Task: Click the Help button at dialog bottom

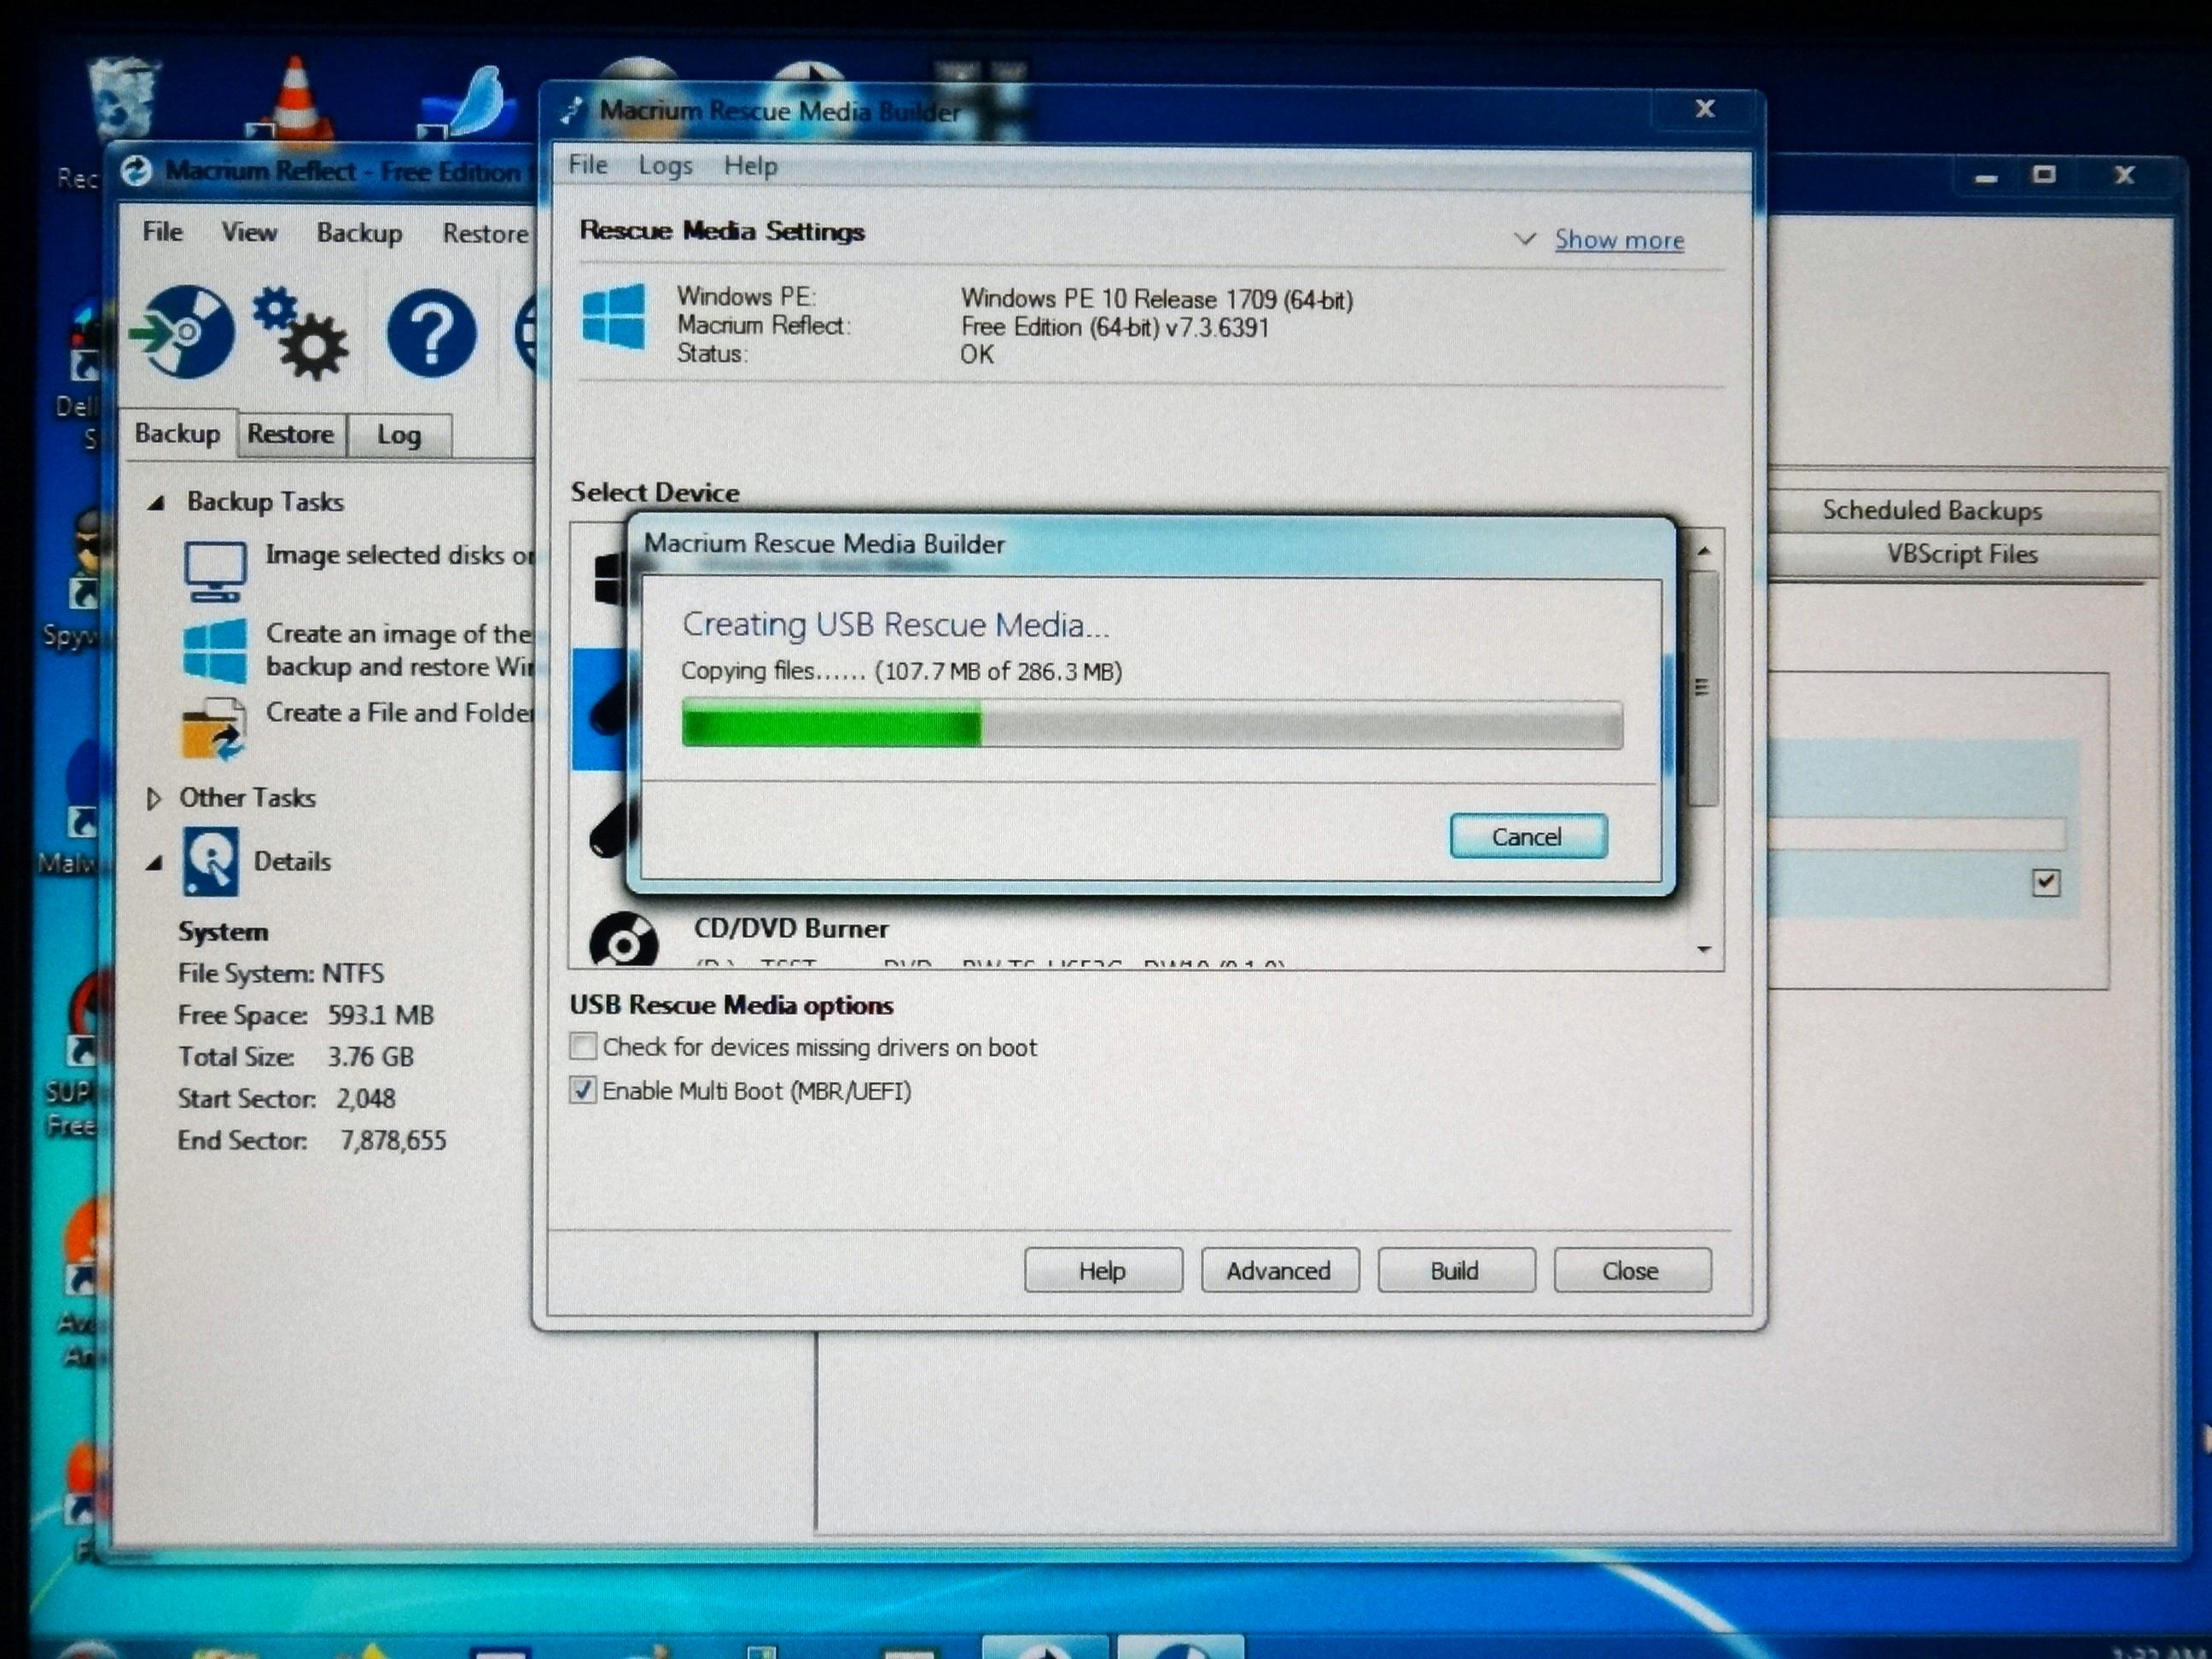Action: [x=1103, y=1270]
